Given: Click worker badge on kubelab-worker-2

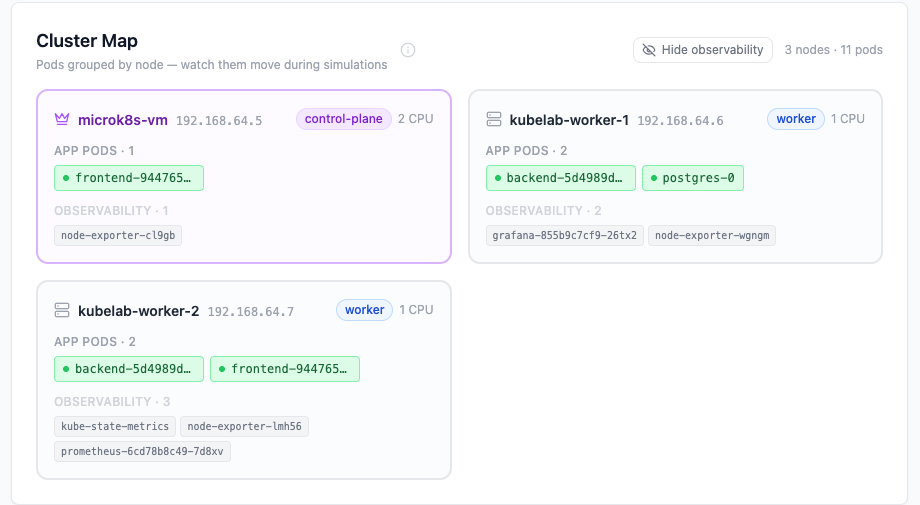Looking at the screenshot, I should point(364,310).
